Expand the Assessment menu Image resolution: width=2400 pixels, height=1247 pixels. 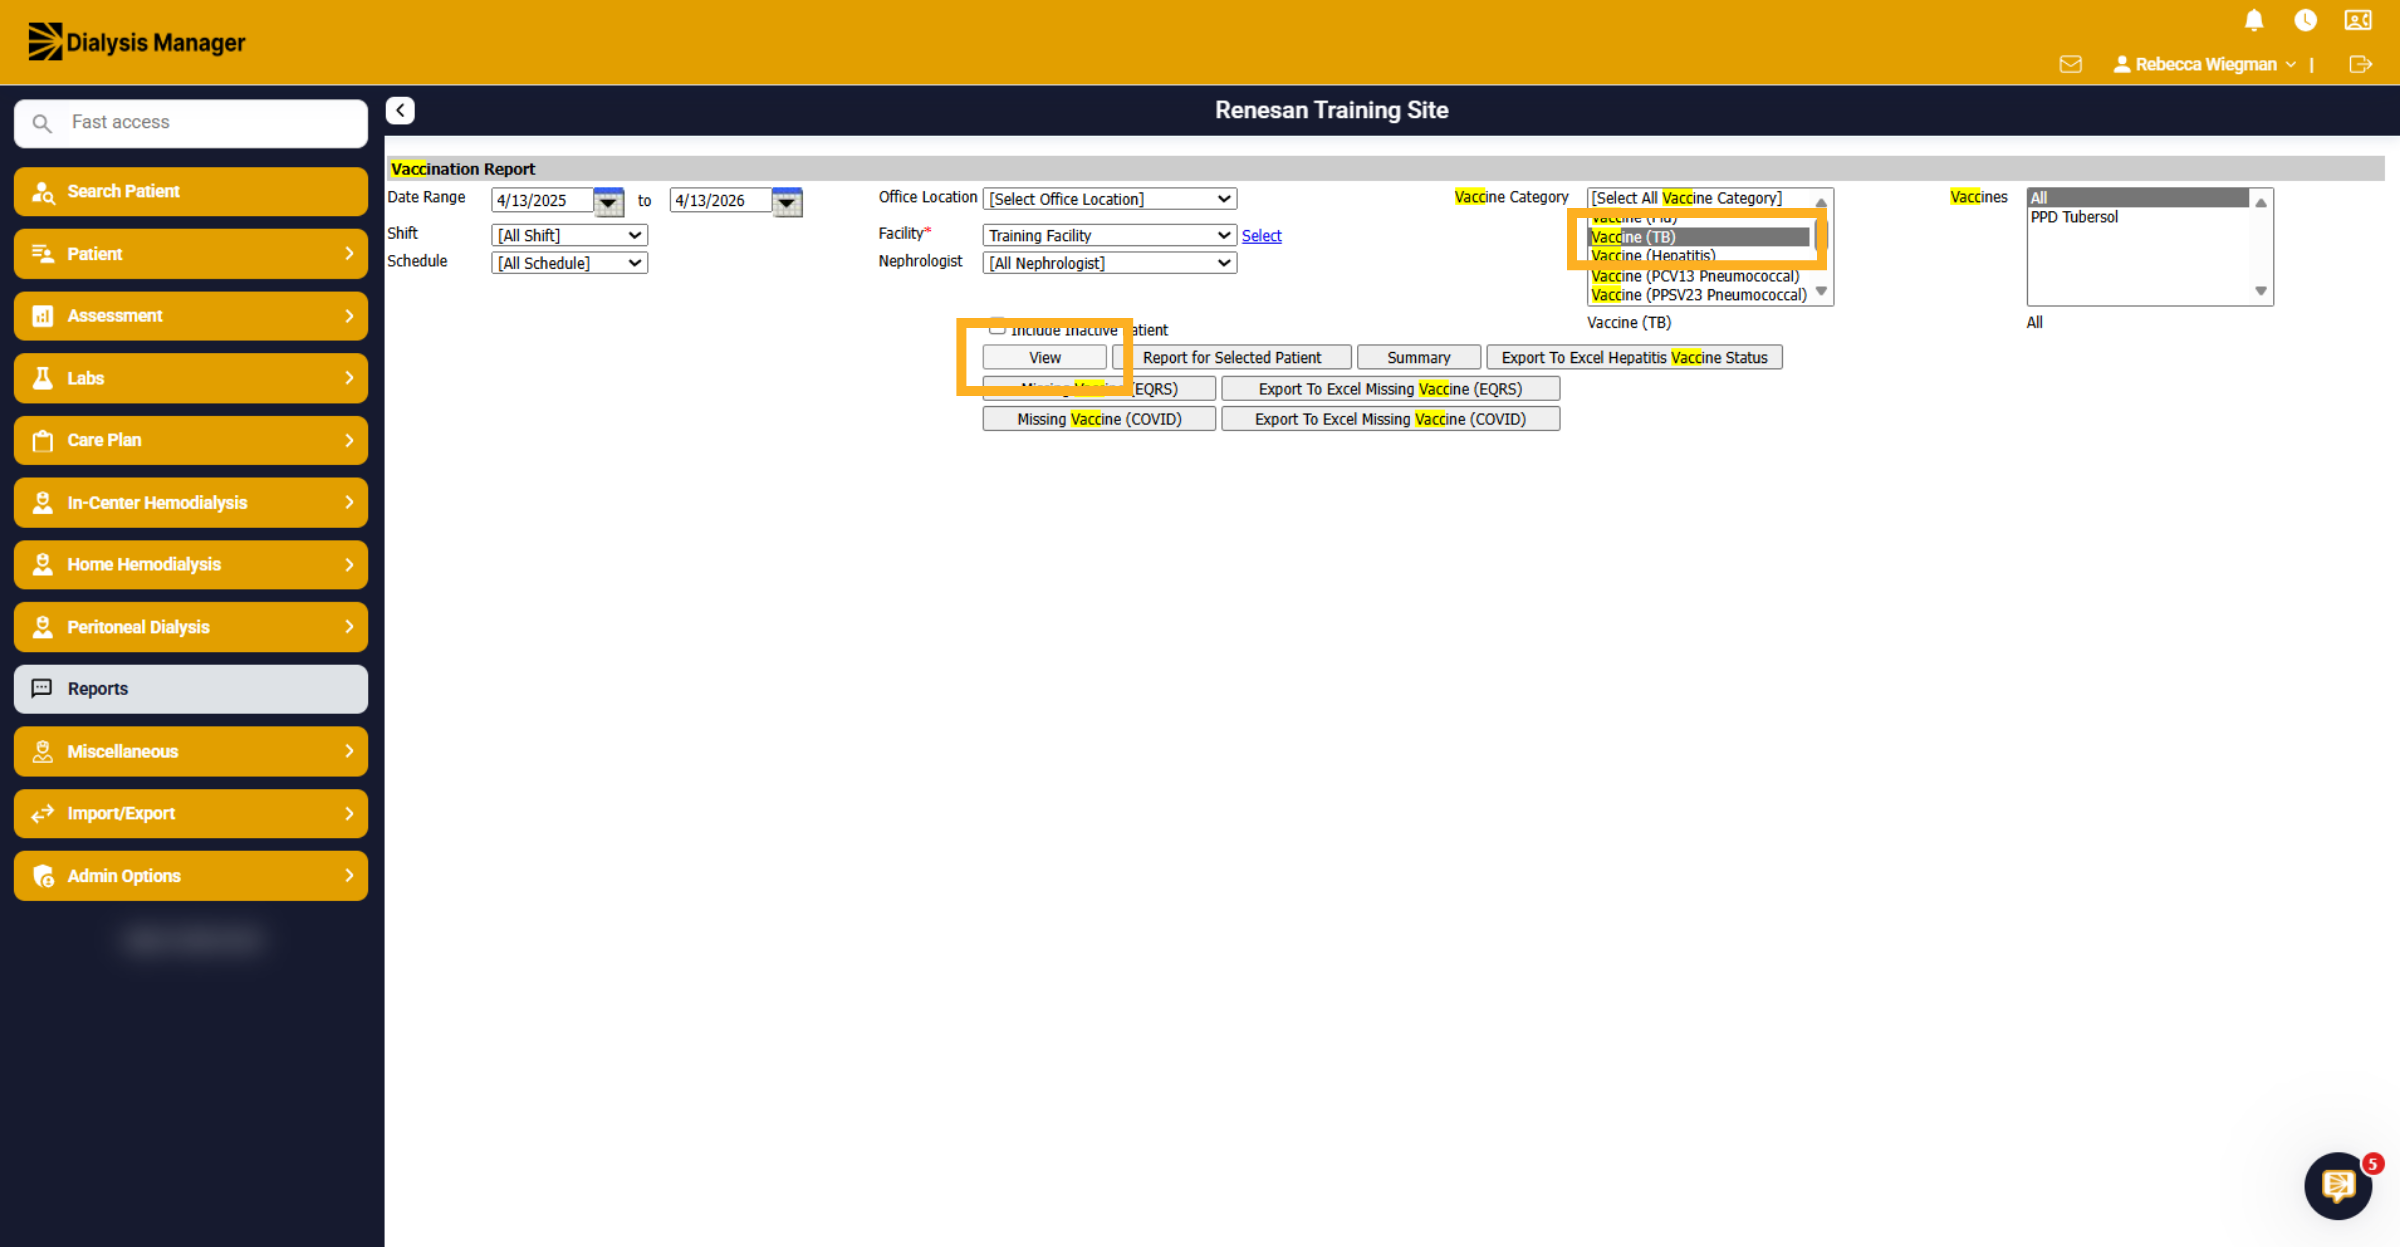pyautogui.click(x=191, y=316)
